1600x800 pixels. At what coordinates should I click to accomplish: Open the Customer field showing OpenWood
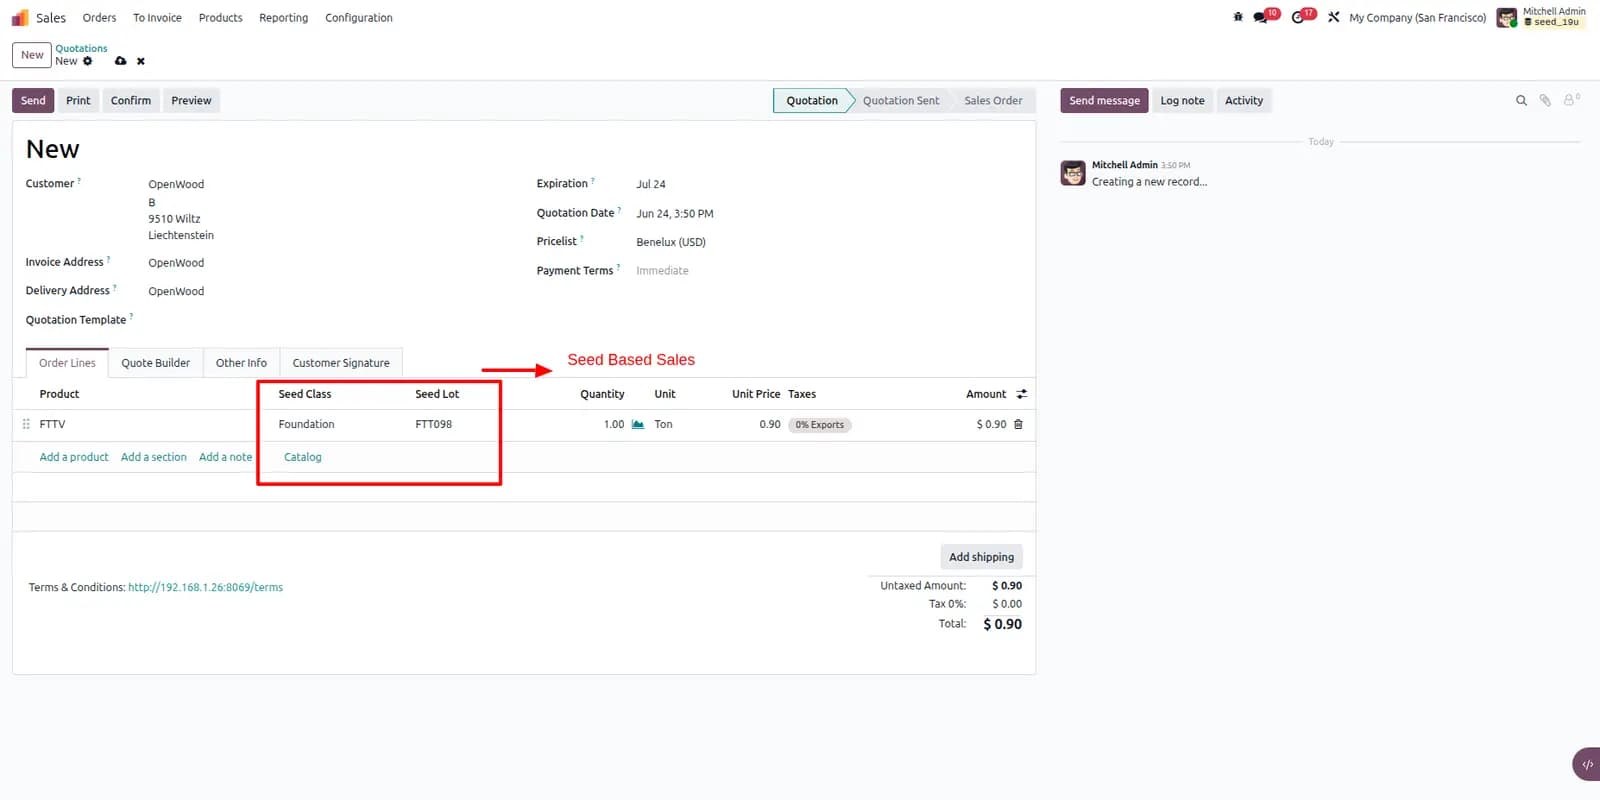click(x=176, y=184)
